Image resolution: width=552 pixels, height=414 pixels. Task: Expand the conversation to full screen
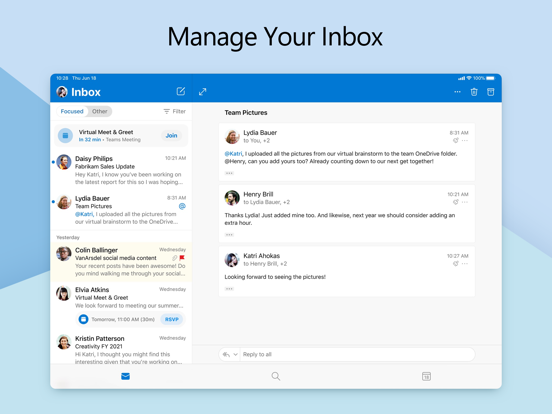pos(202,92)
